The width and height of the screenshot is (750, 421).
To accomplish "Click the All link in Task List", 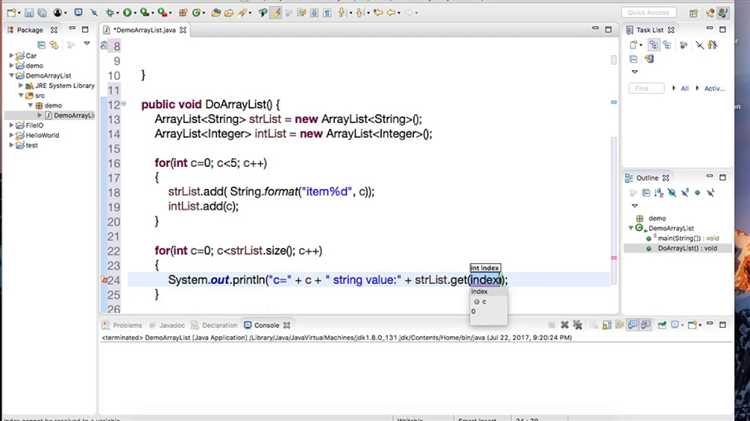I will point(684,89).
